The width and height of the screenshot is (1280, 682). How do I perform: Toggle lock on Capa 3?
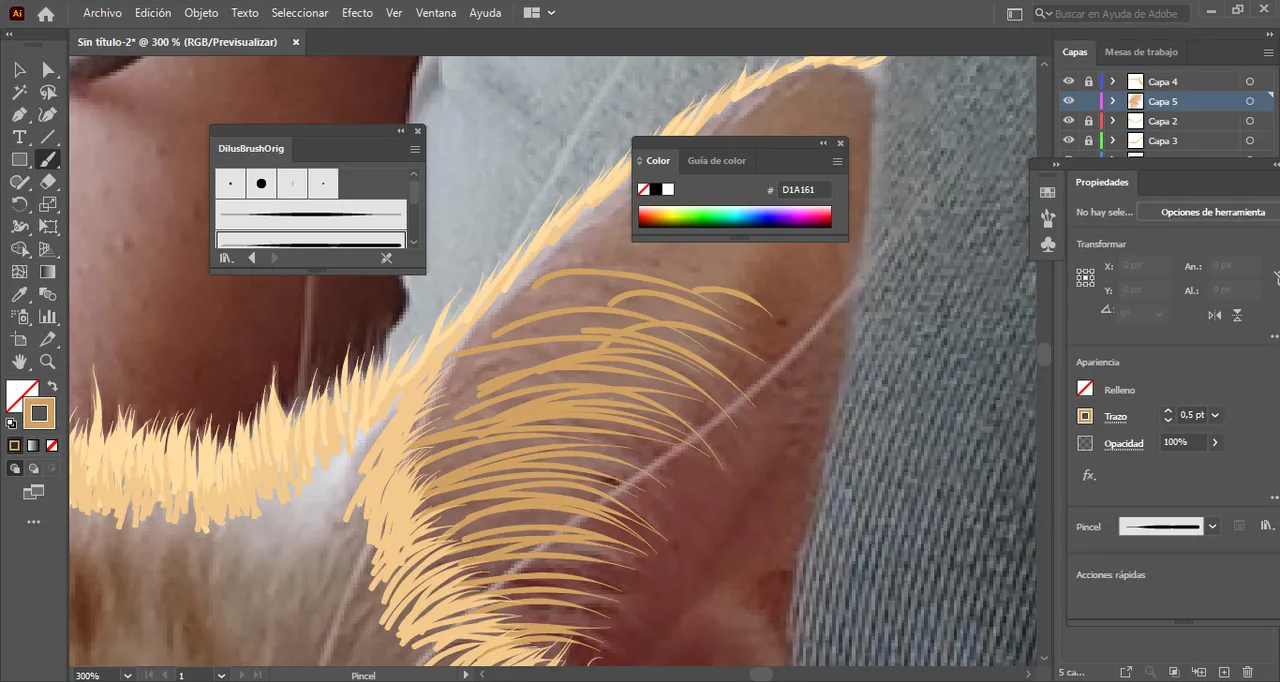coord(1088,141)
